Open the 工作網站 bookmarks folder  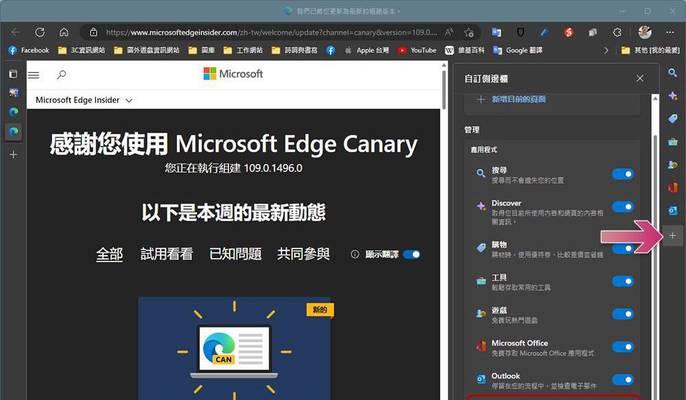[243, 50]
